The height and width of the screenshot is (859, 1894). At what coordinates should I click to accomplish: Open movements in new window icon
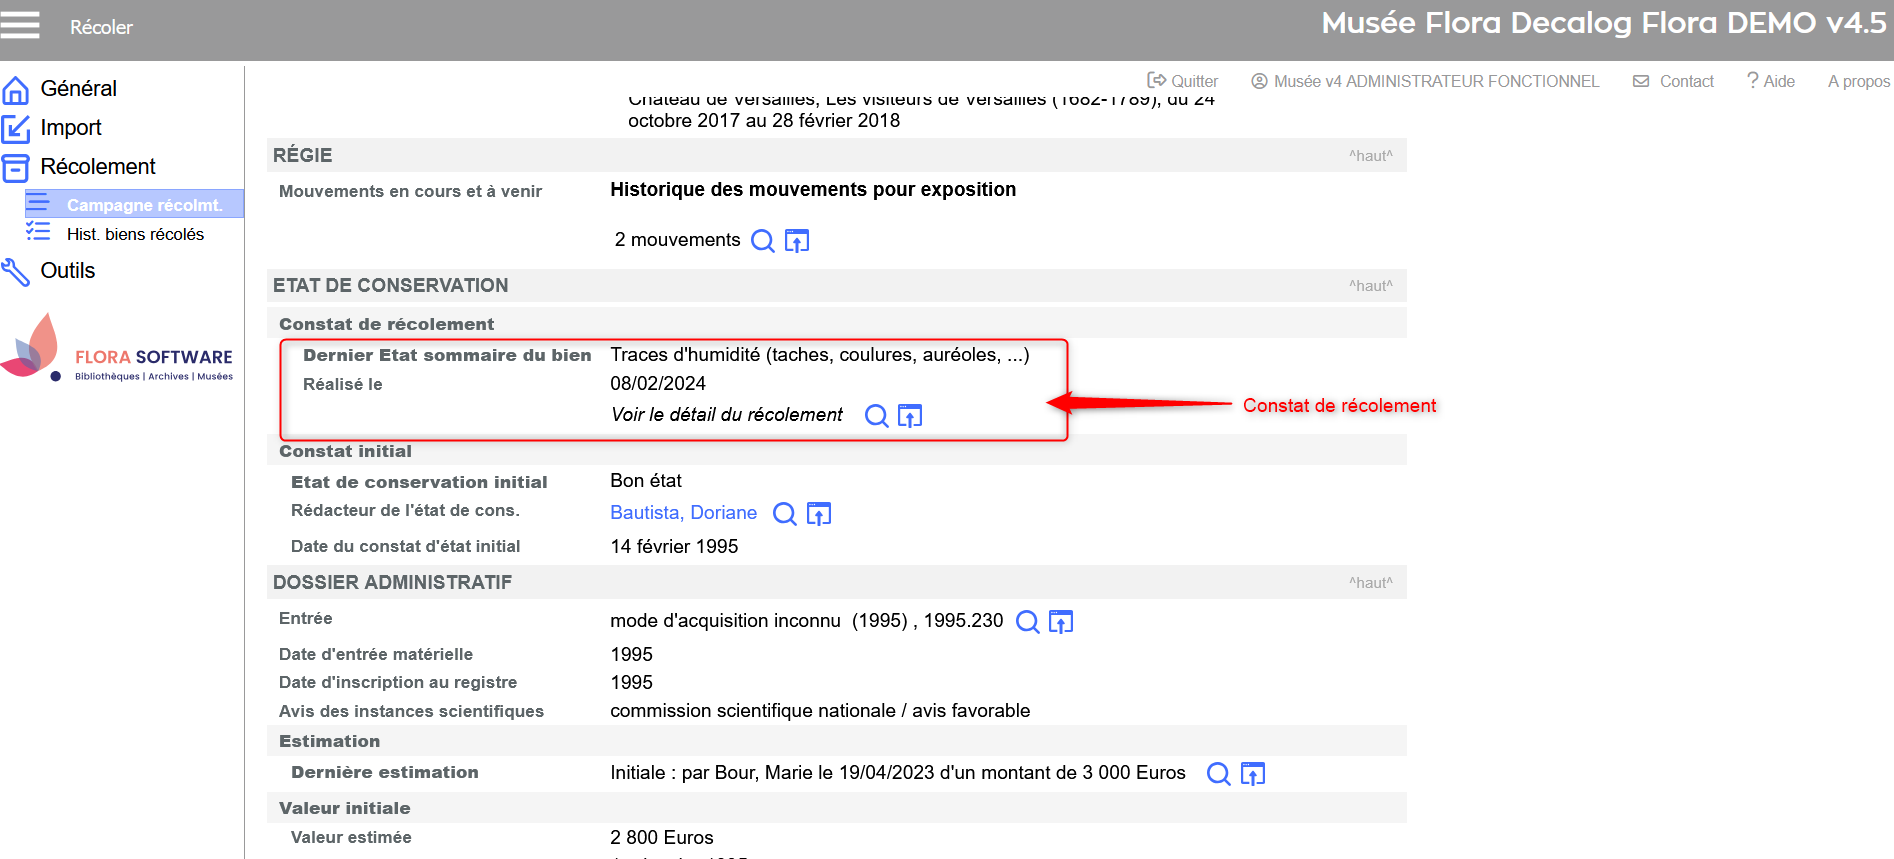[x=797, y=241]
